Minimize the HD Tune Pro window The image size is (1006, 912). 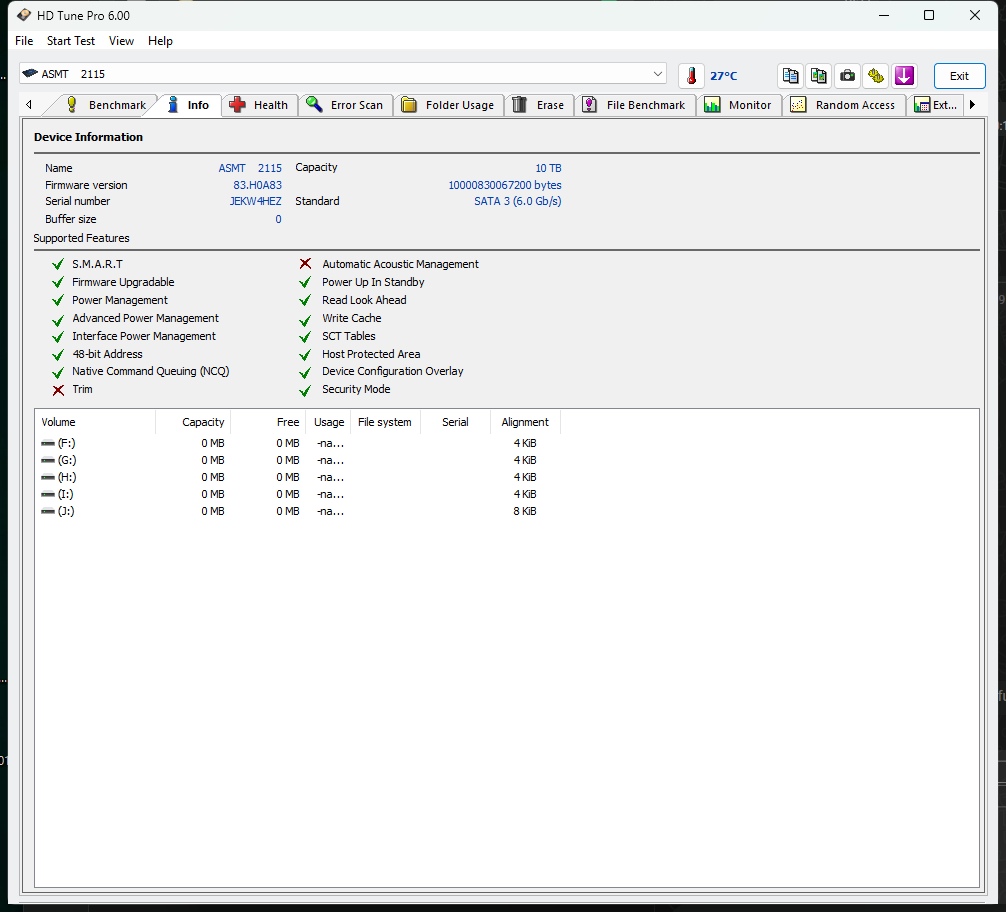883,15
